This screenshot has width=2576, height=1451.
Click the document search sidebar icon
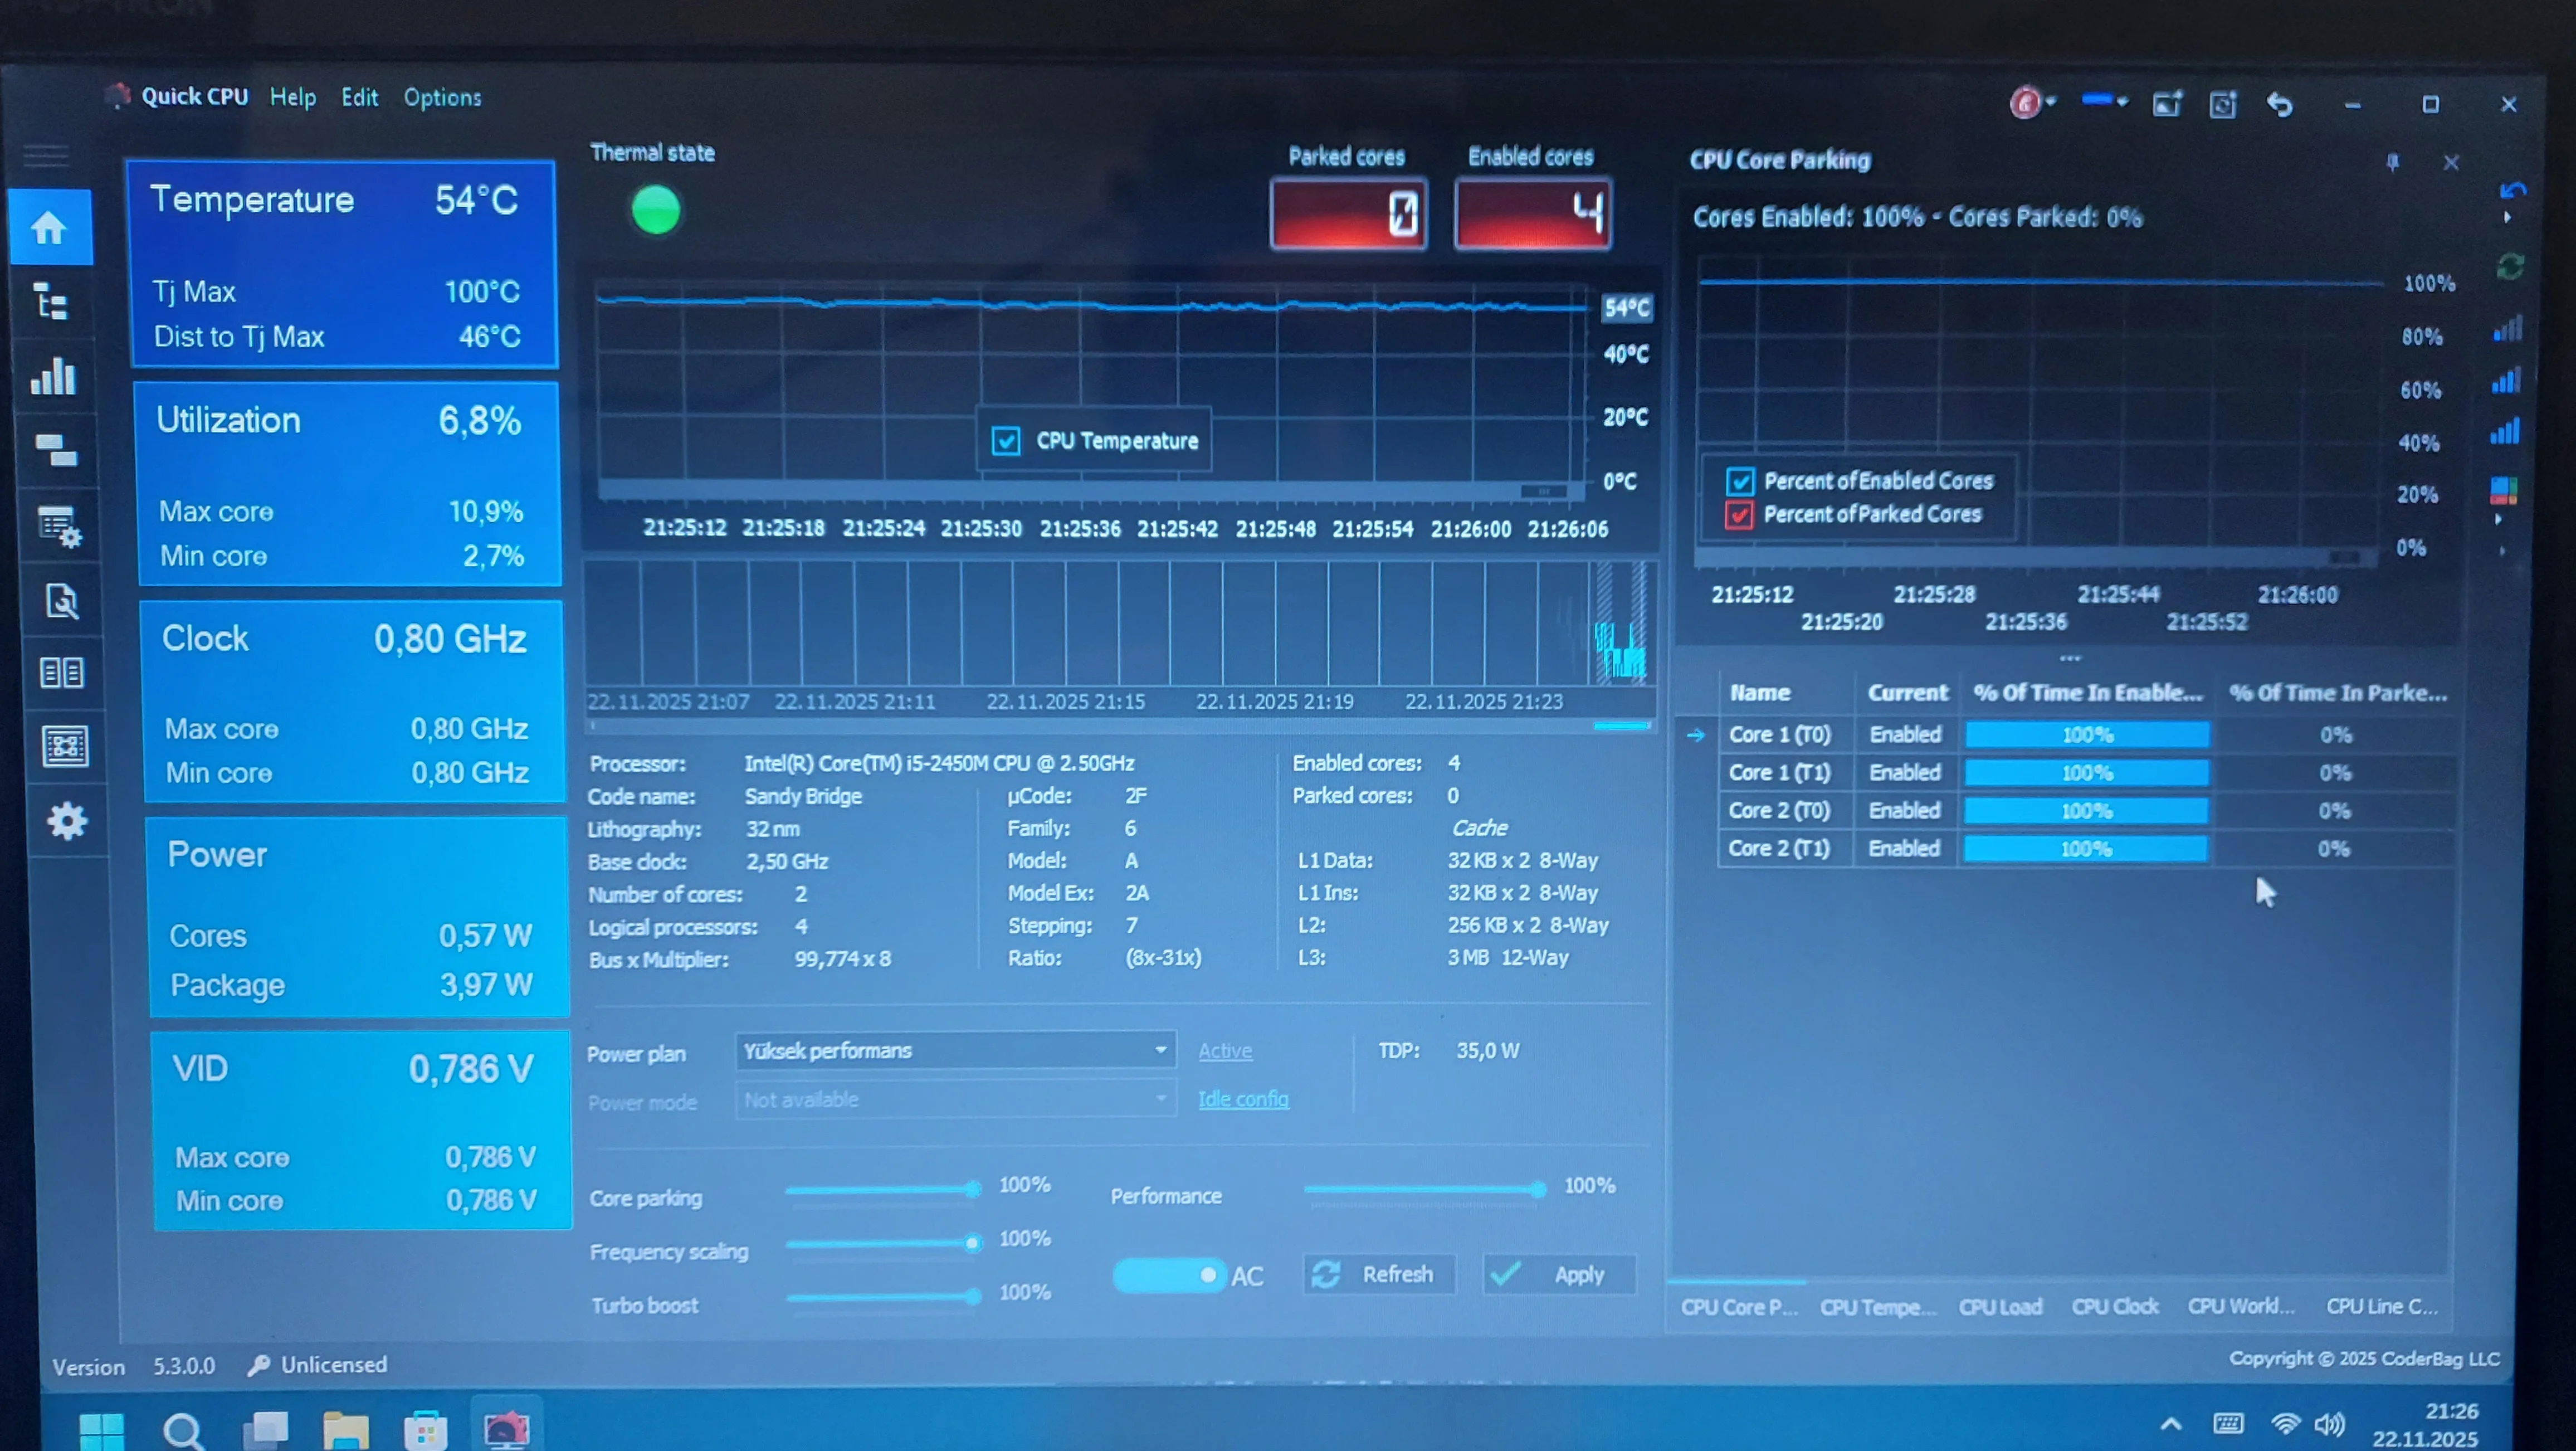(x=62, y=601)
